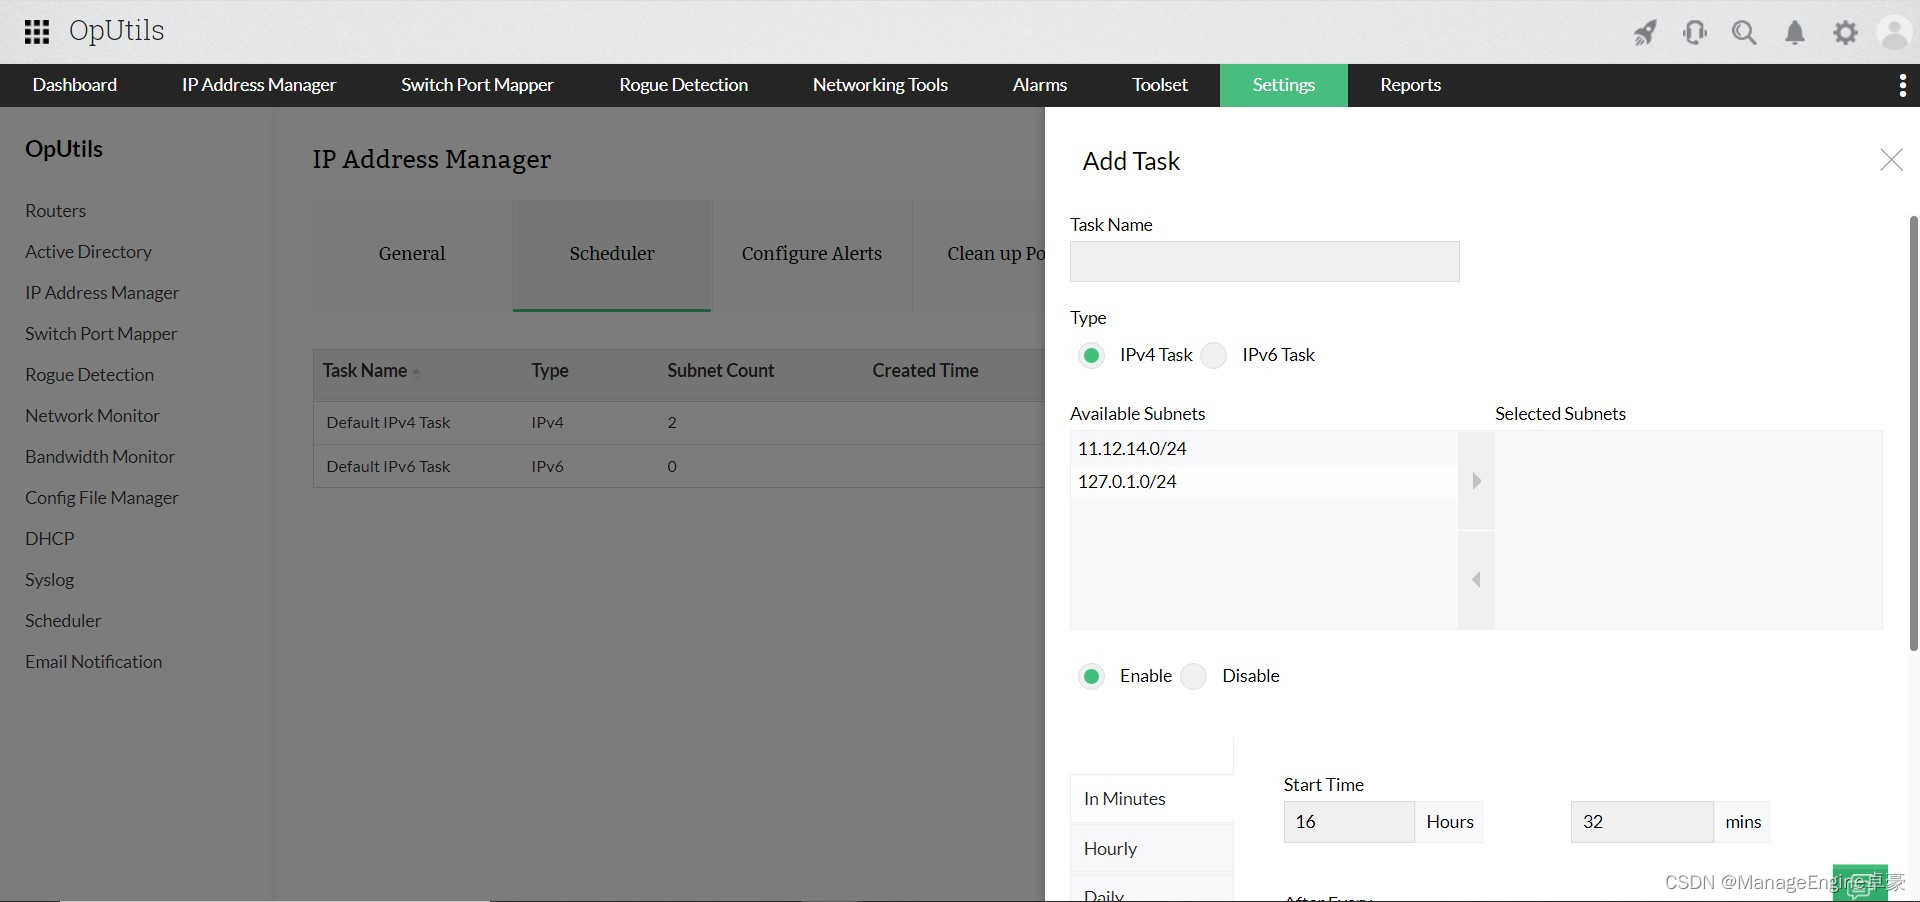1920x902 pixels.
Task: Click the Default IPv4 Task row
Action: (679, 423)
